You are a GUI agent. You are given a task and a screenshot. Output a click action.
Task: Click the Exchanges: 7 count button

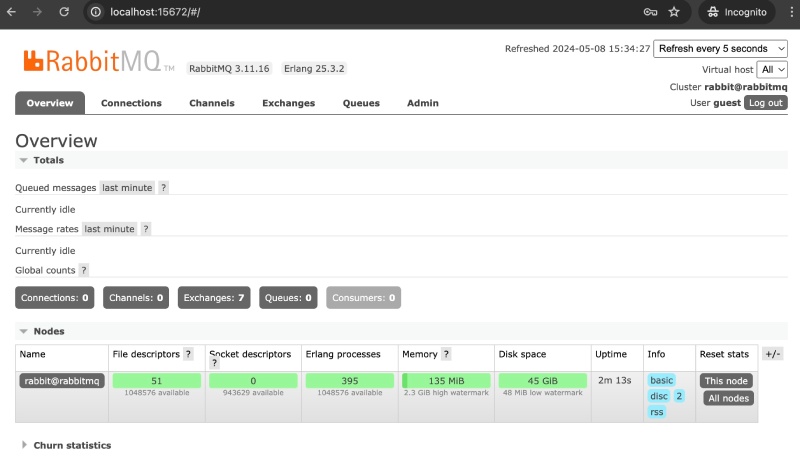tap(214, 298)
